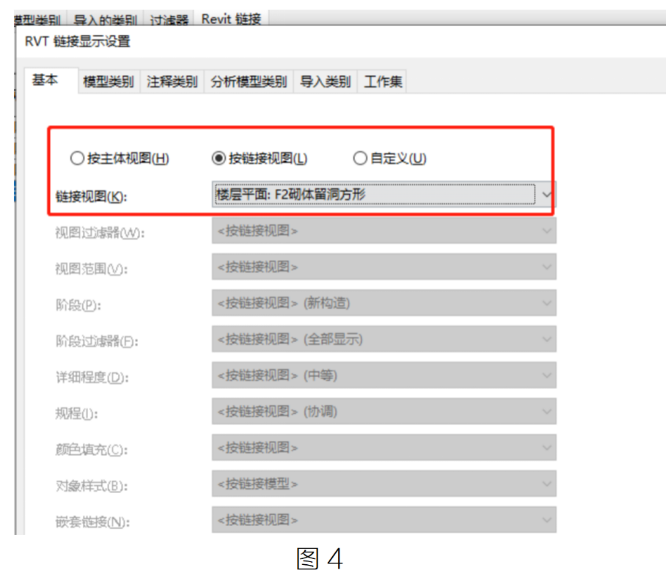Switch to the 注释类别 tab
The image size is (666, 583).
172,81
